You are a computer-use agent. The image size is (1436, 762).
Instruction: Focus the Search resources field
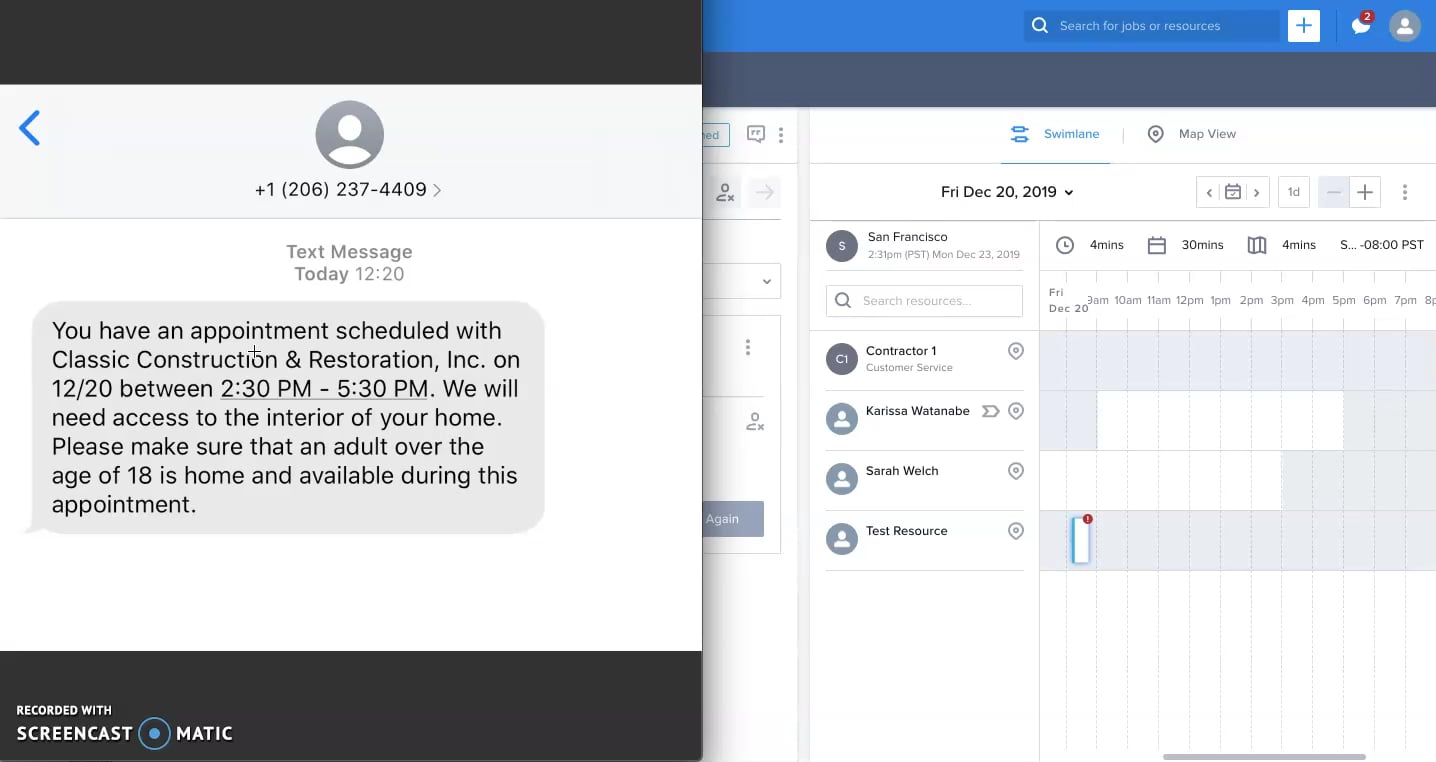click(x=924, y=301)
